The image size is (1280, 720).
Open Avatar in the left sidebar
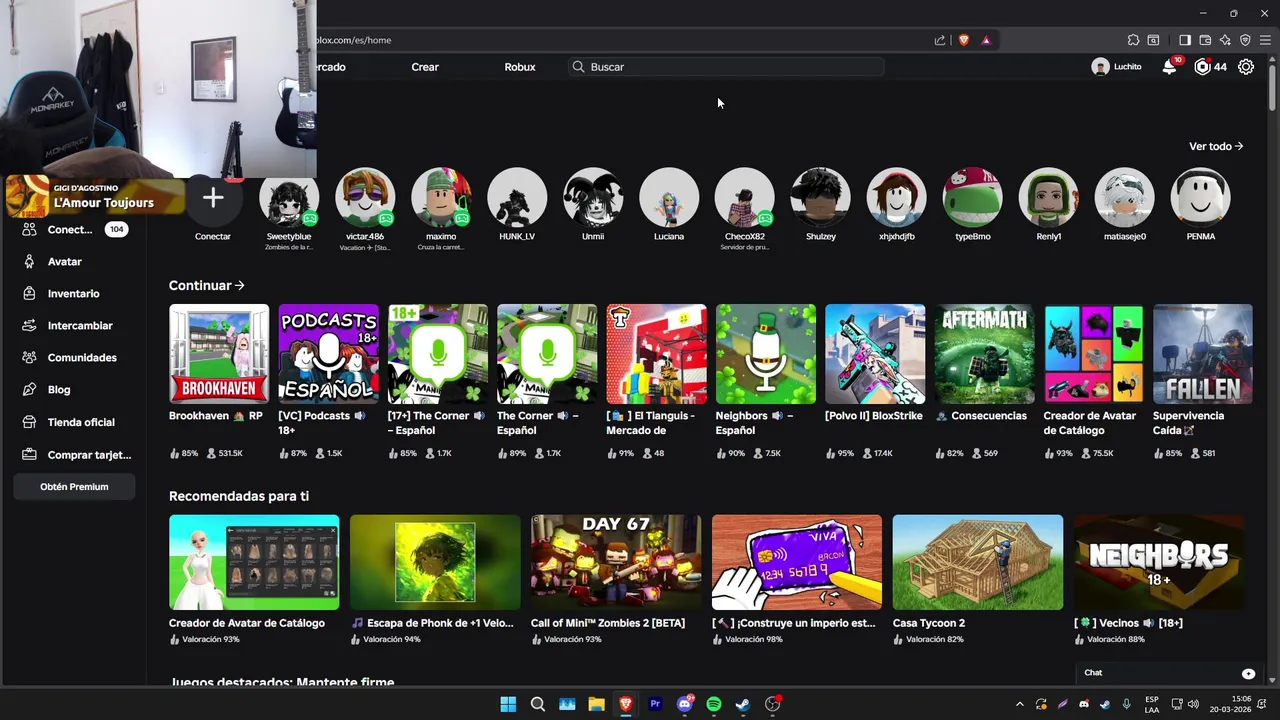(65, 261)
